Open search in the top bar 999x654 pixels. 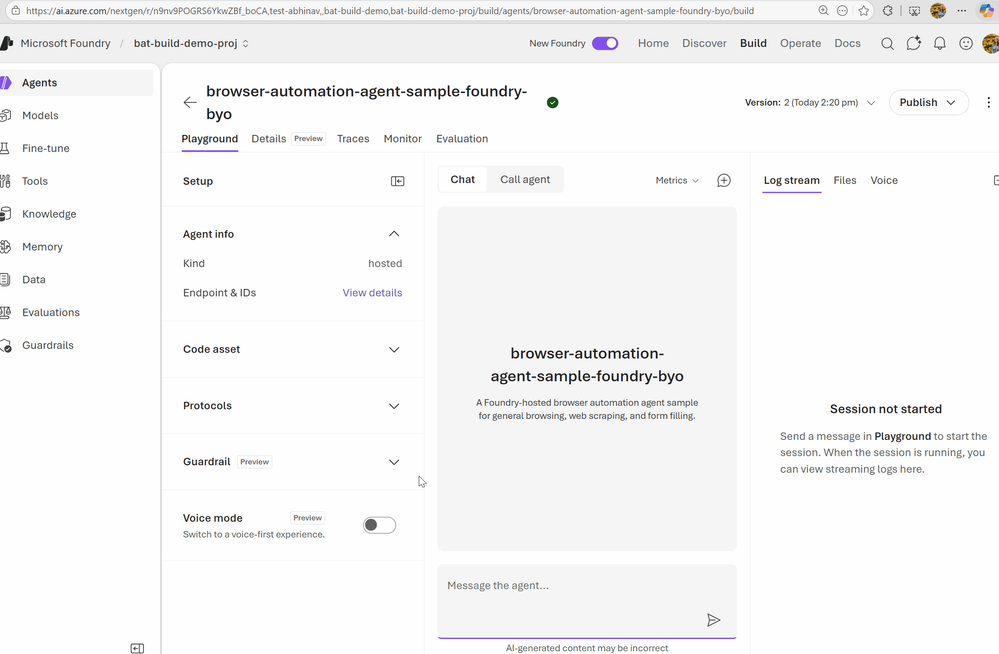click(x=887, y=43)
